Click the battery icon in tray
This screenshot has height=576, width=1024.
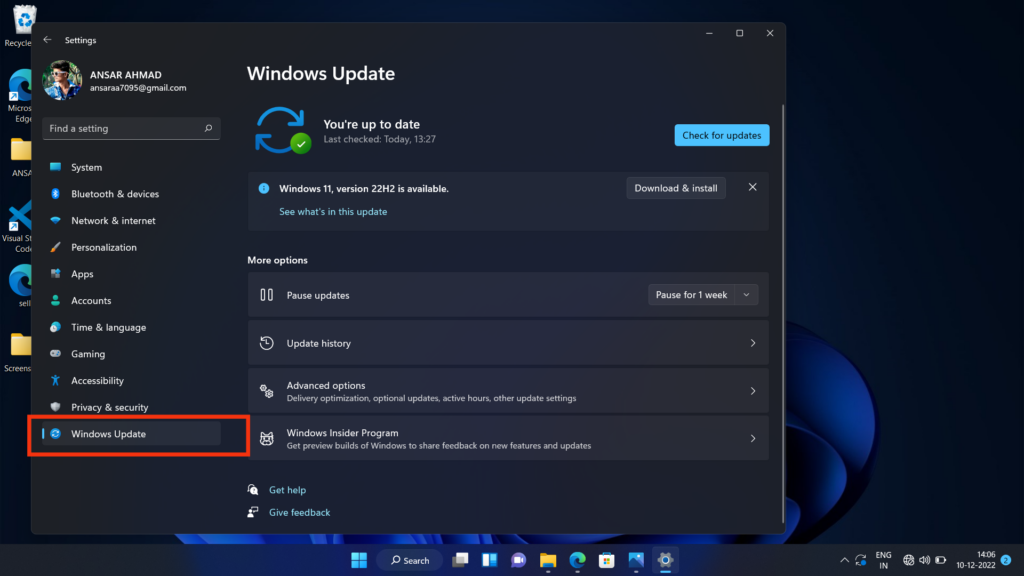[x=941, y=560]
